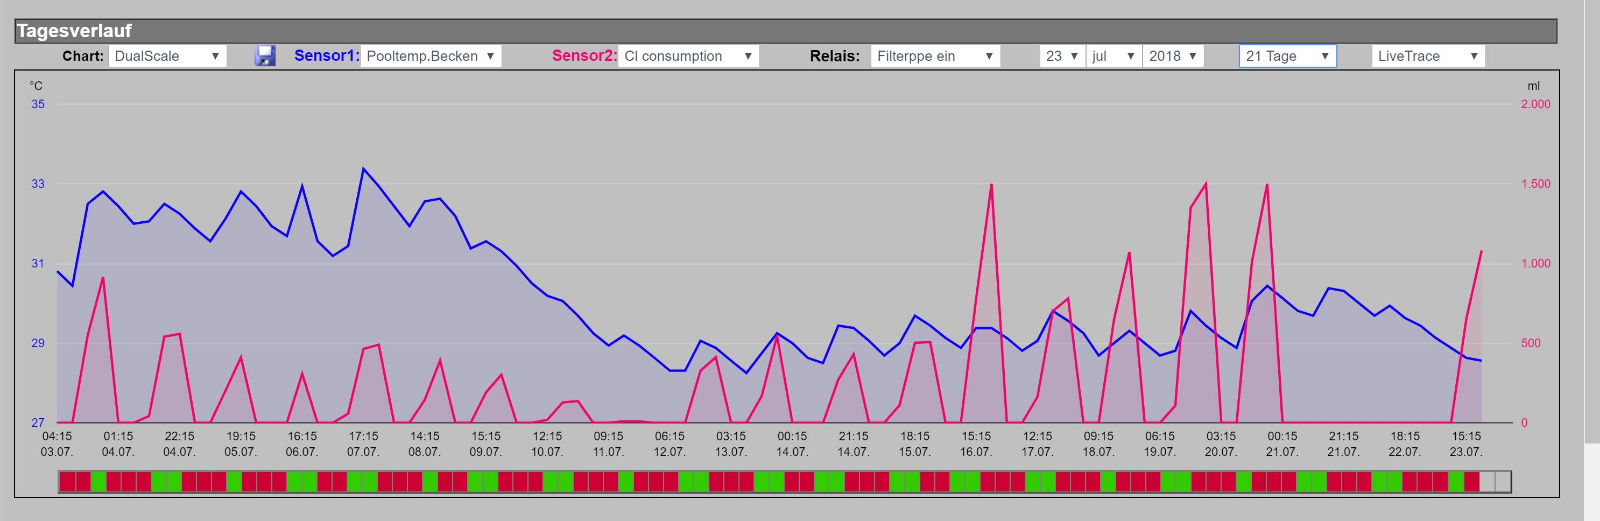Click the Sensor2 label

(584, 56)
